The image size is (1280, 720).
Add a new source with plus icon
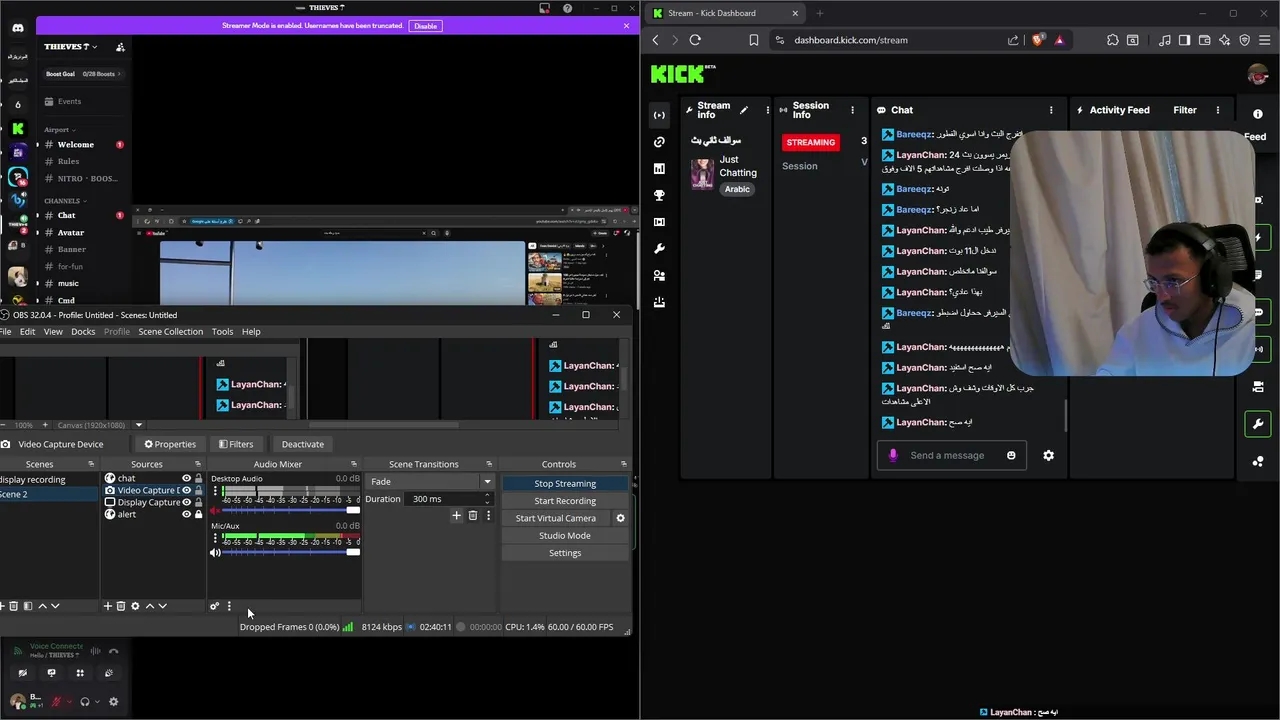(107, 606)
